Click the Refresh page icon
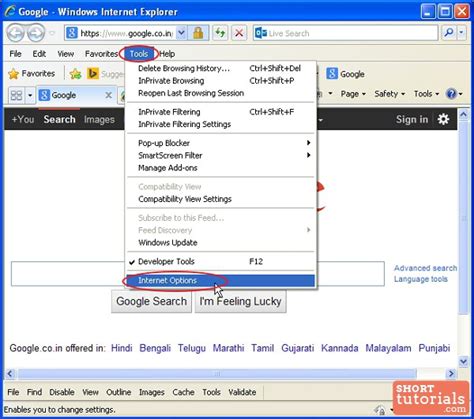 [220, 33]
